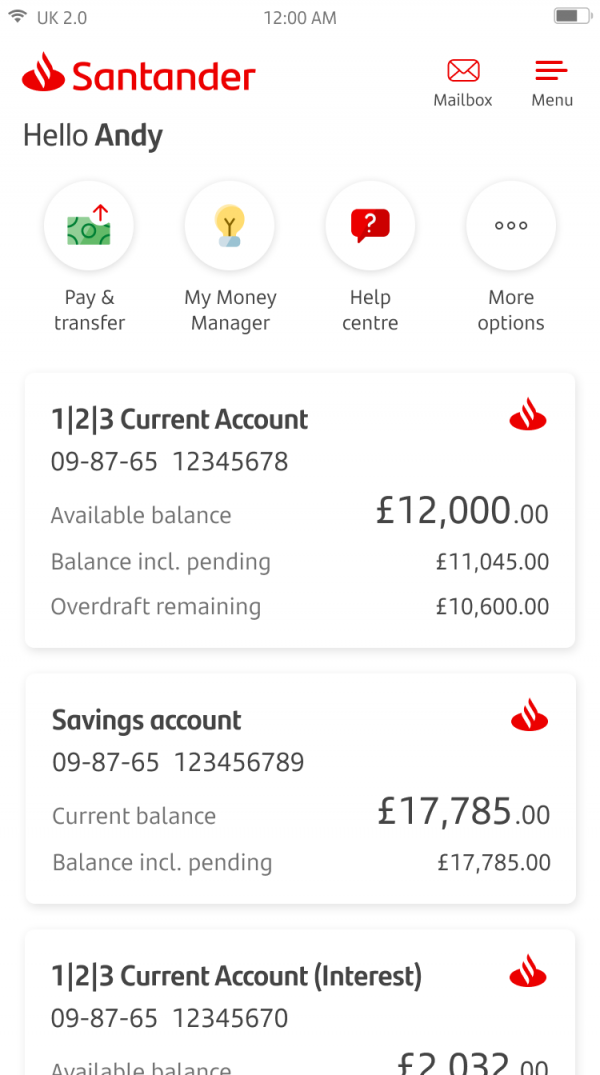This screenshot has width=600, height=1075.
Task: Tap the More options icon
Action: point(511,226)
